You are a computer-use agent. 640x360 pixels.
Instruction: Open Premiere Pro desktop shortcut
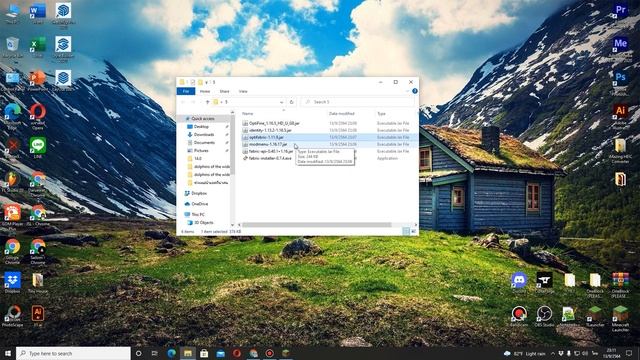620,12
